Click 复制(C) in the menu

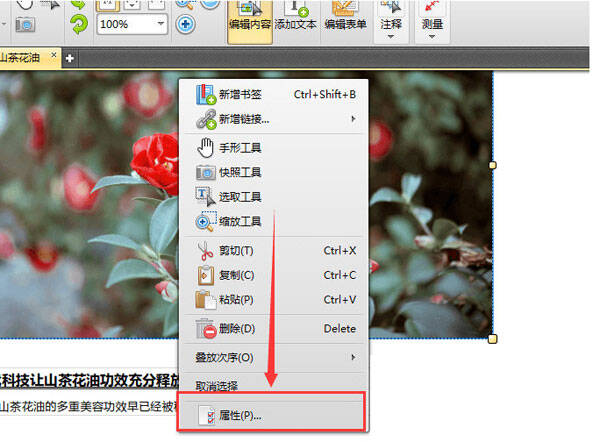[x=274, y=275]
